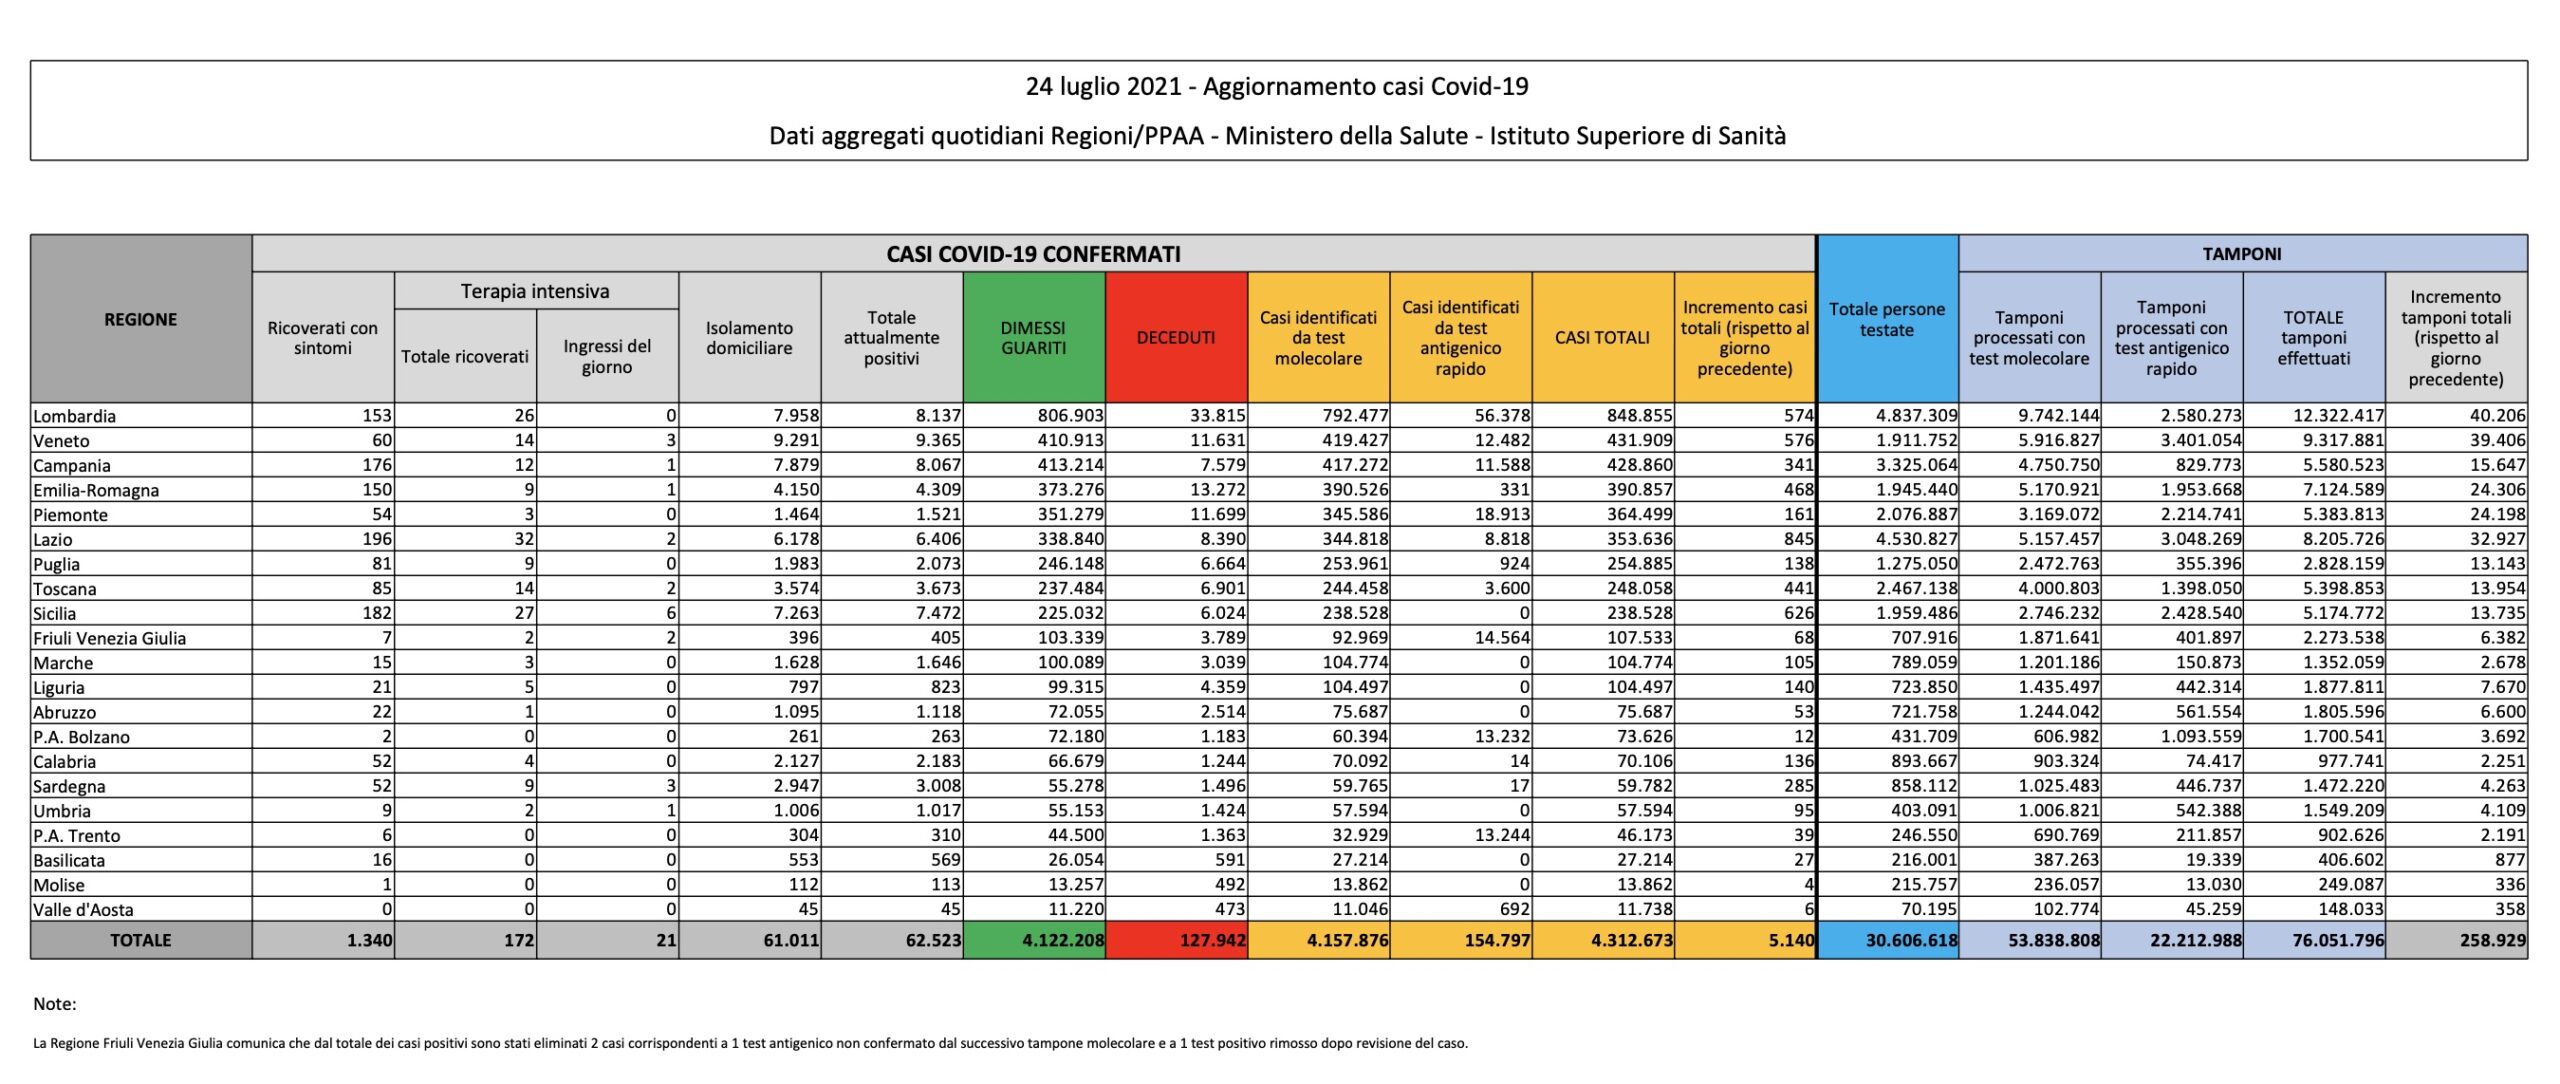Viewport: 2560px width, 1084px height.
Task: Select the CASI TOTALI column header
Action: 1601,338
